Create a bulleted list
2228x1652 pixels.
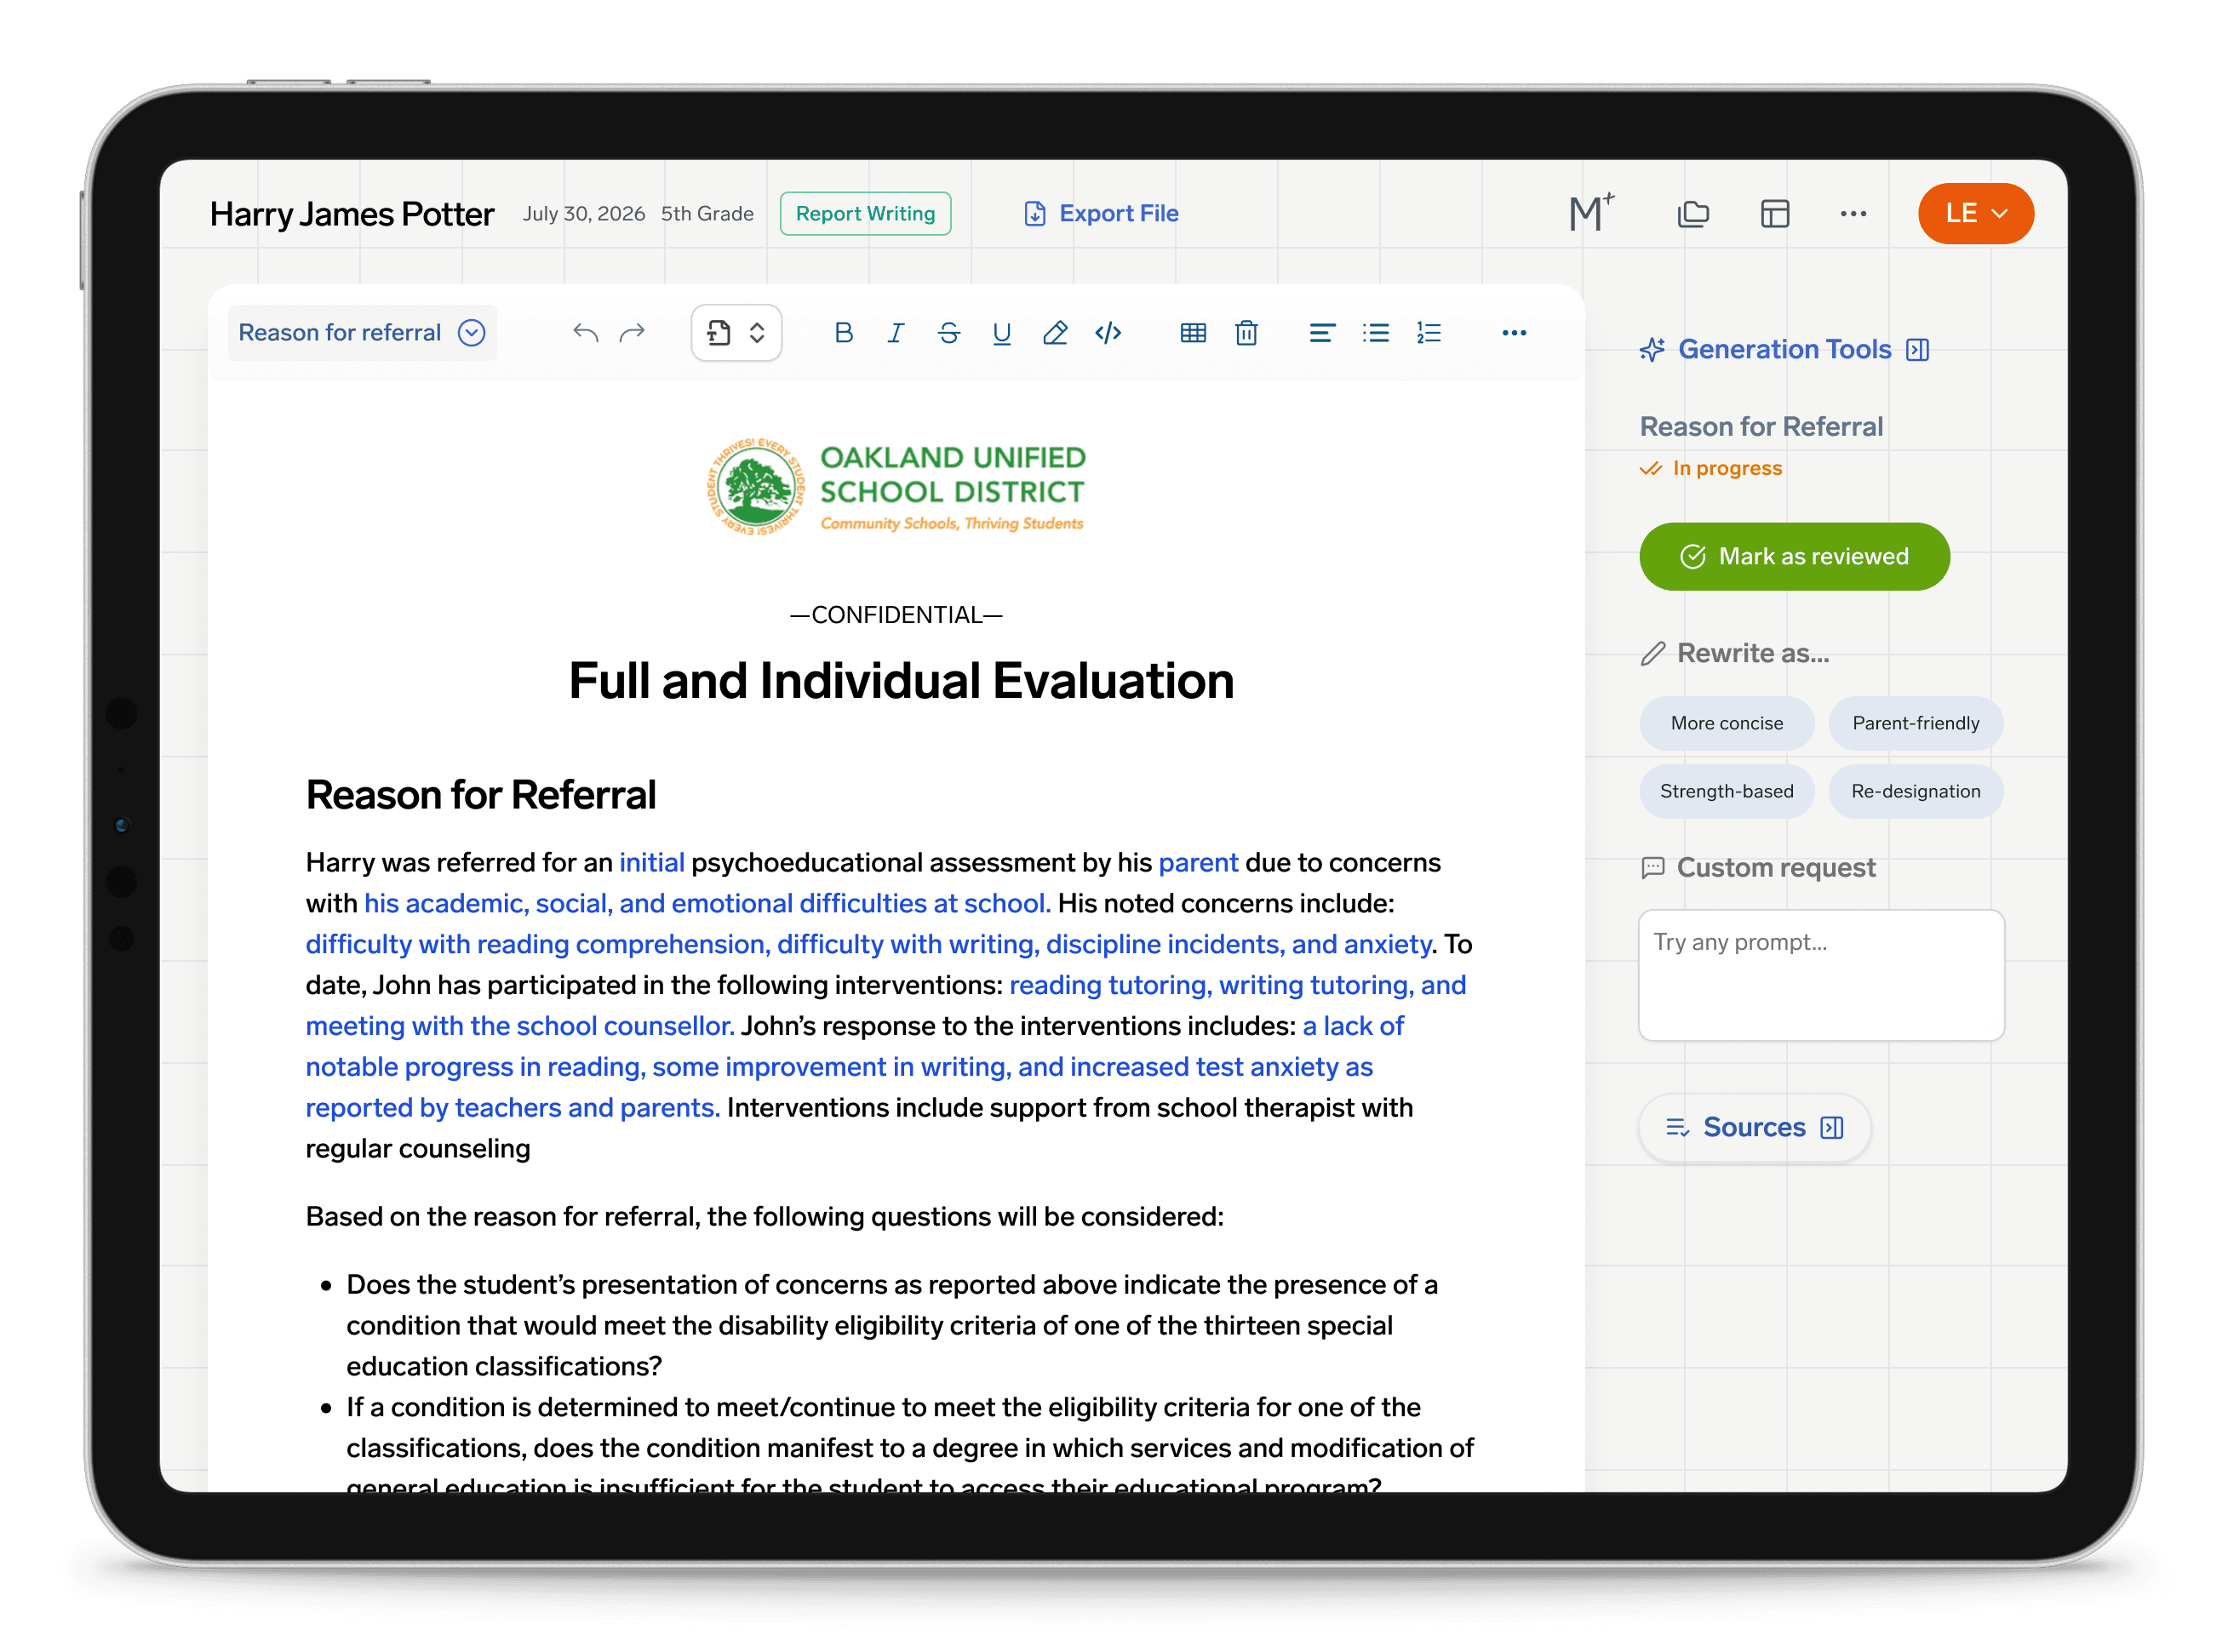(x=1376, y=333)
